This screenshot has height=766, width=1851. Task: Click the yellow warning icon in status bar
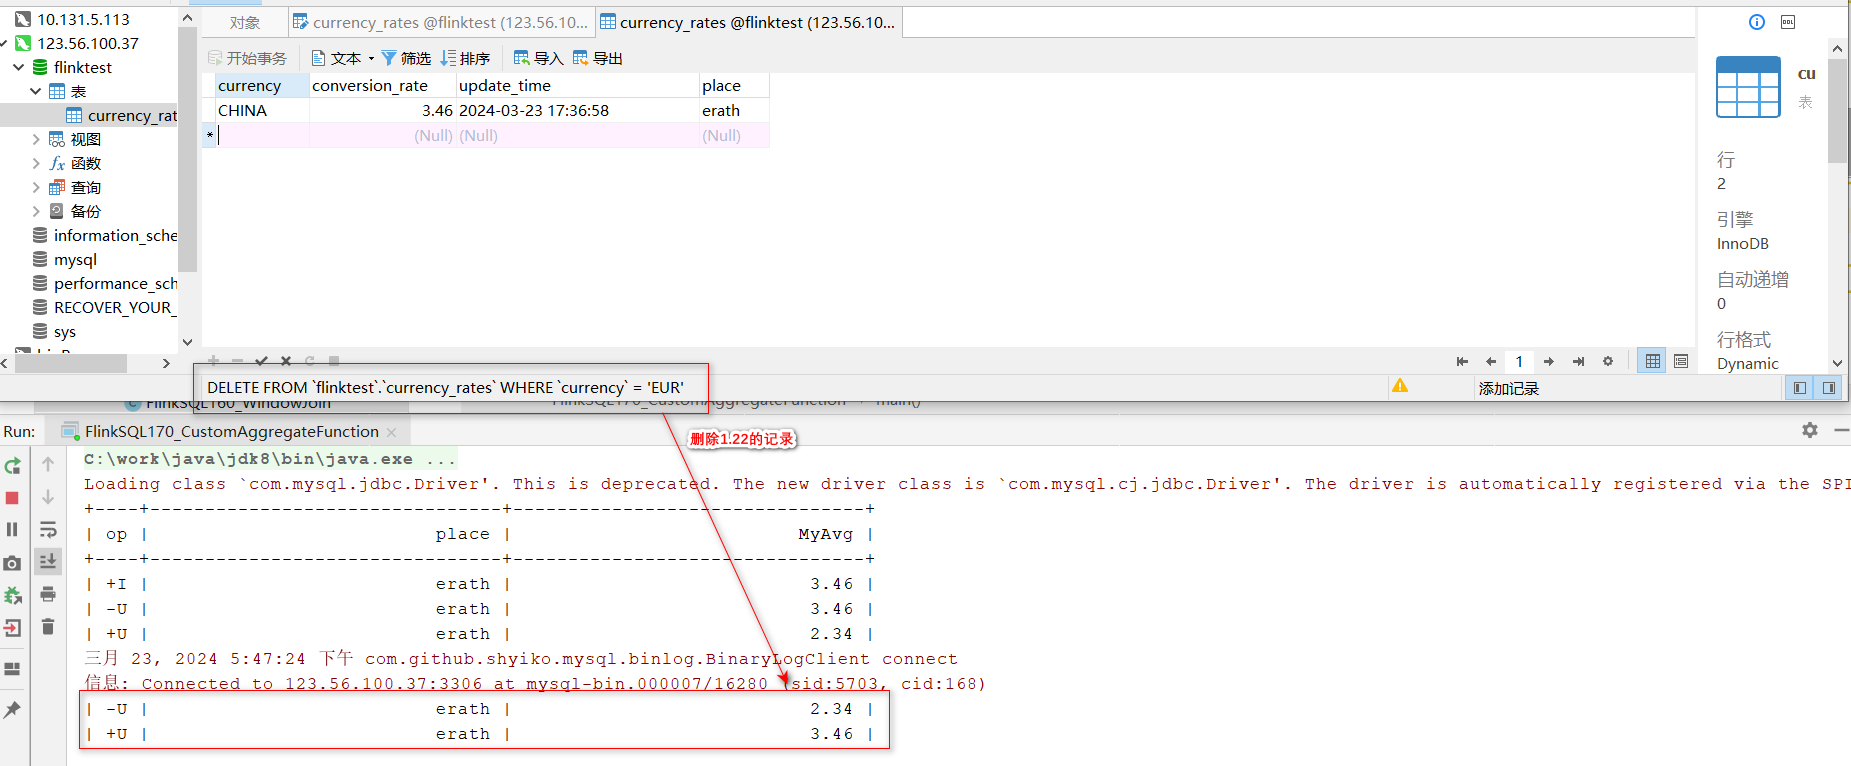(x=1400, y=386)
